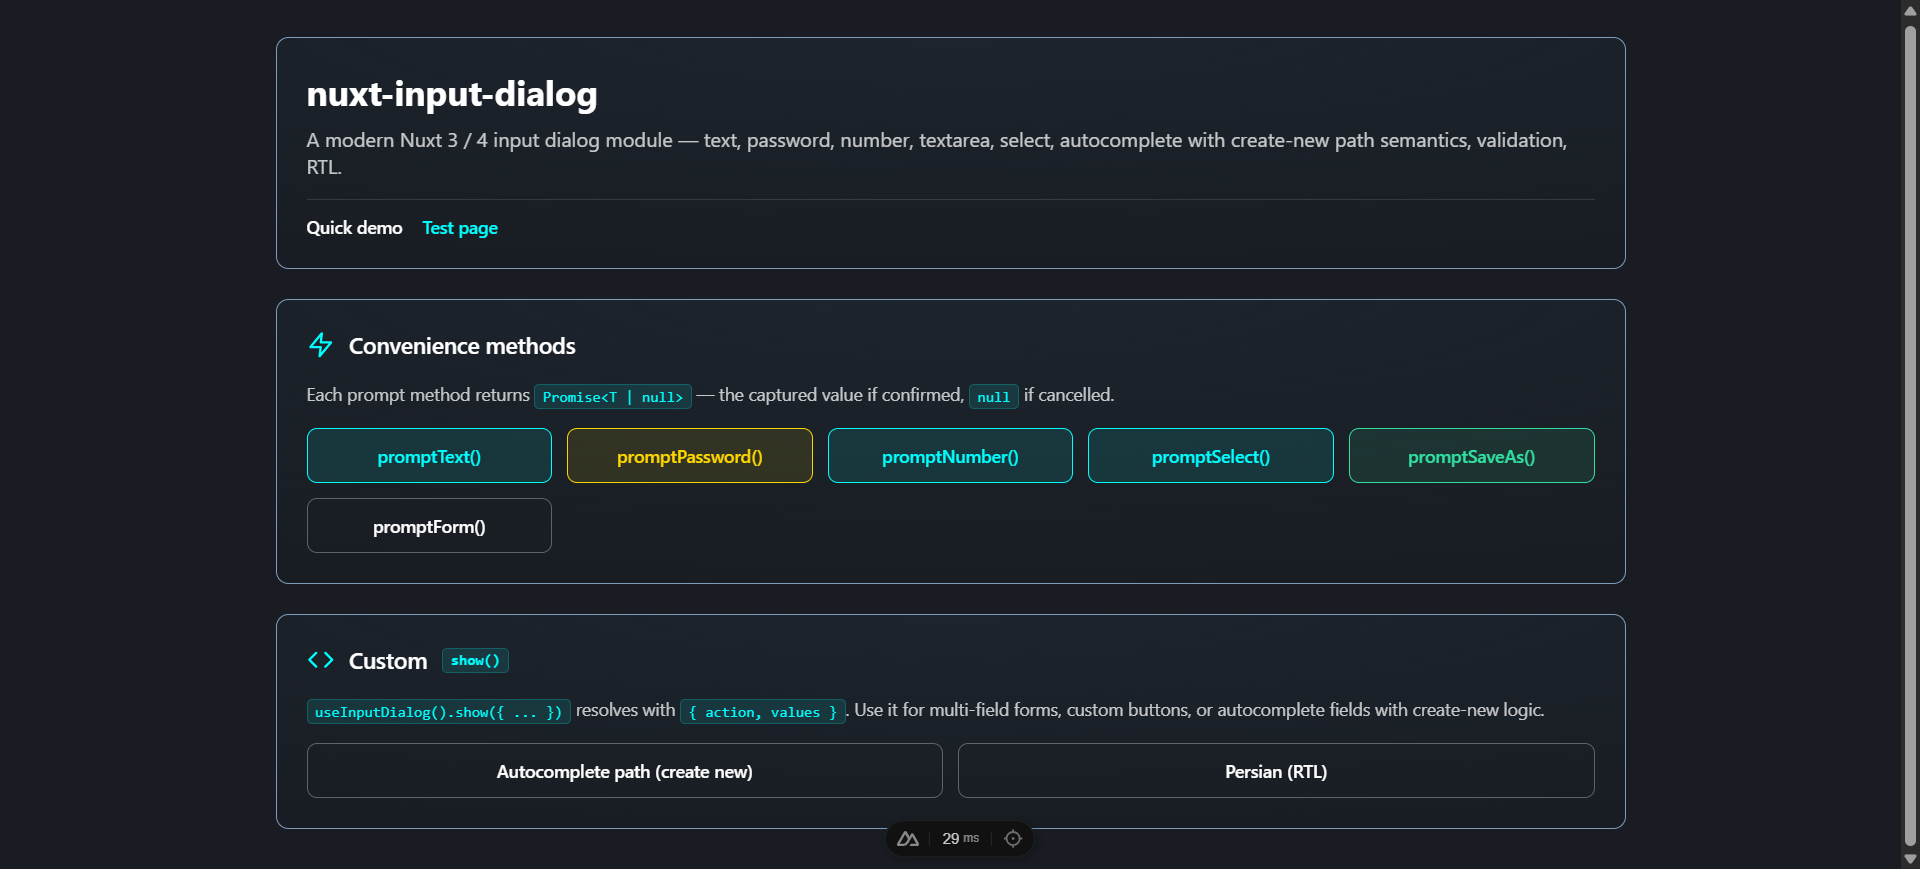Toggle the component inspector crosshair icon
The image size is (1920, 869).
[x=1013, y=839]
